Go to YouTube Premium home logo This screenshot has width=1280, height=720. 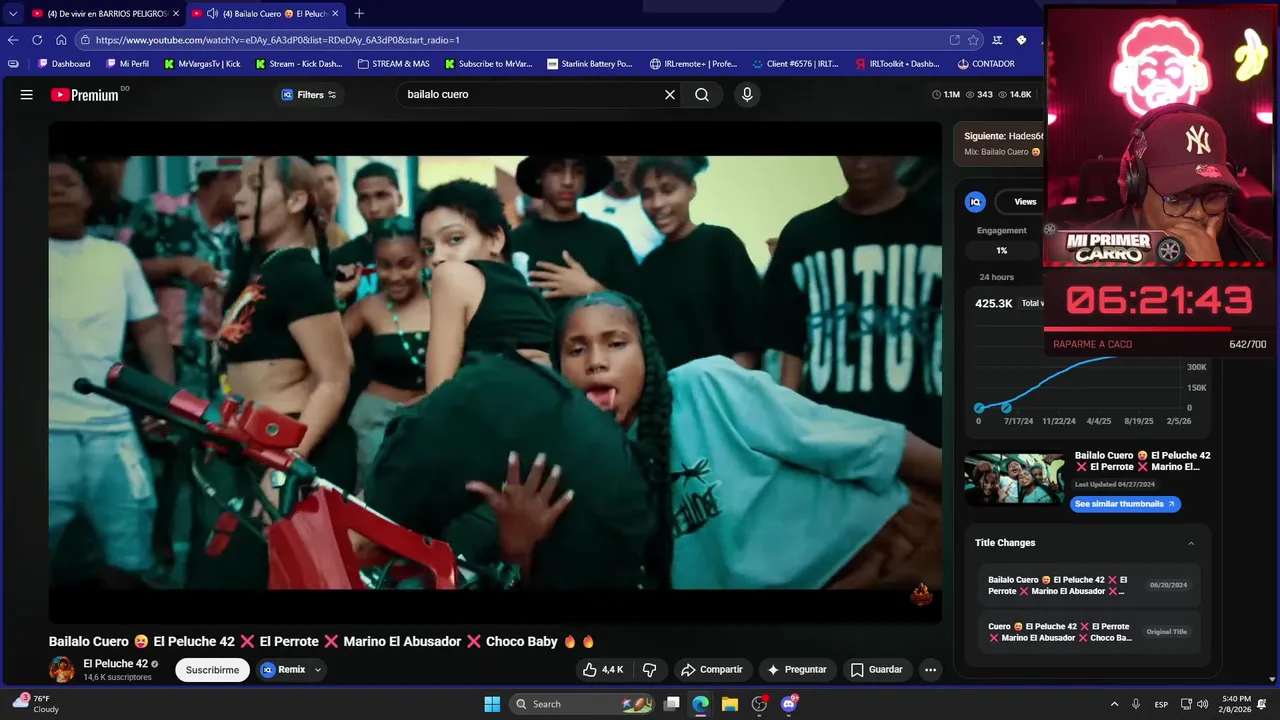85,95
